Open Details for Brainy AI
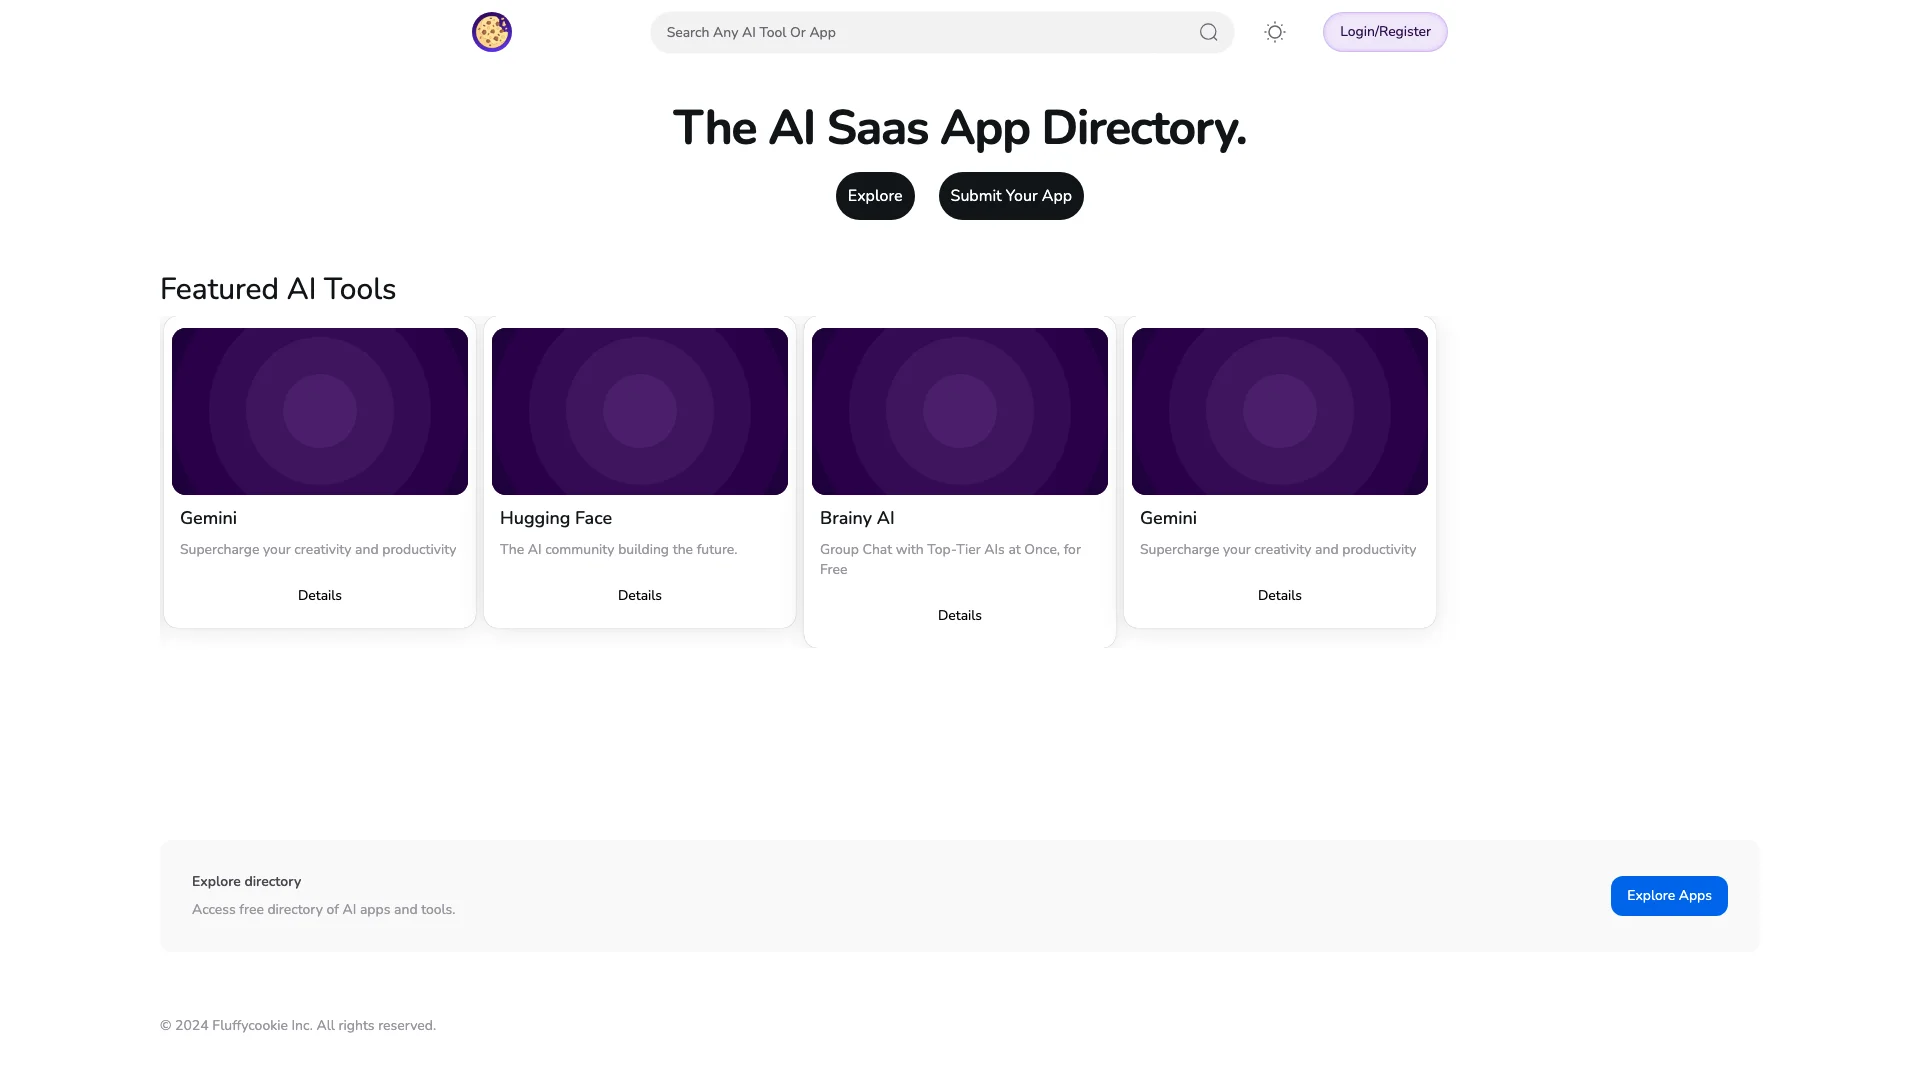Image resolution: width=1920 pixels, height=1080 pixels. 960,615
